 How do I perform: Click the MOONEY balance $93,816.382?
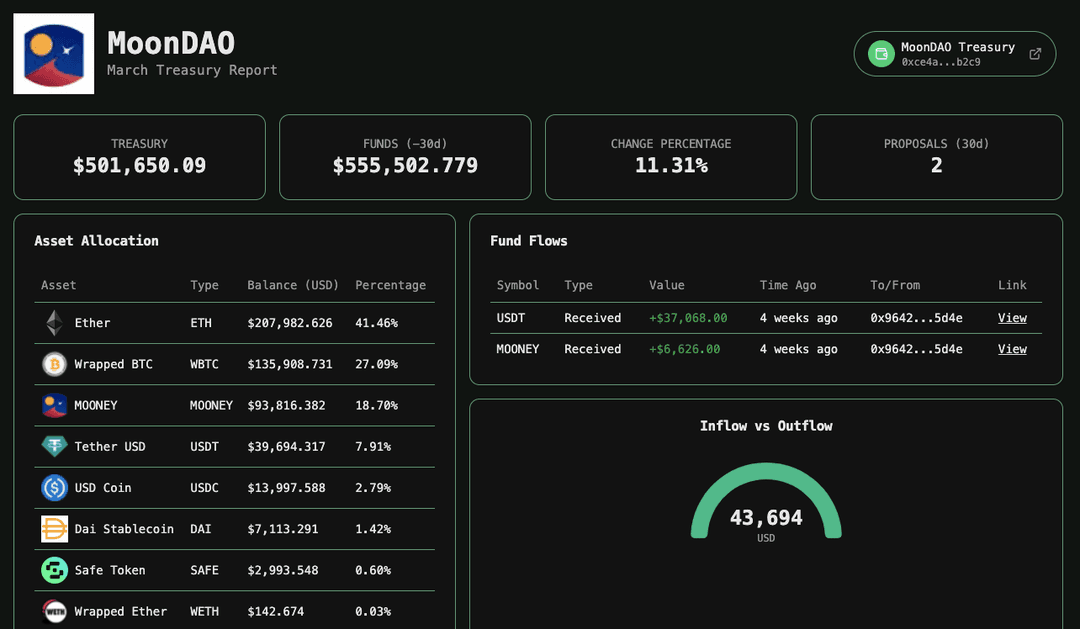tap(287, 406)
